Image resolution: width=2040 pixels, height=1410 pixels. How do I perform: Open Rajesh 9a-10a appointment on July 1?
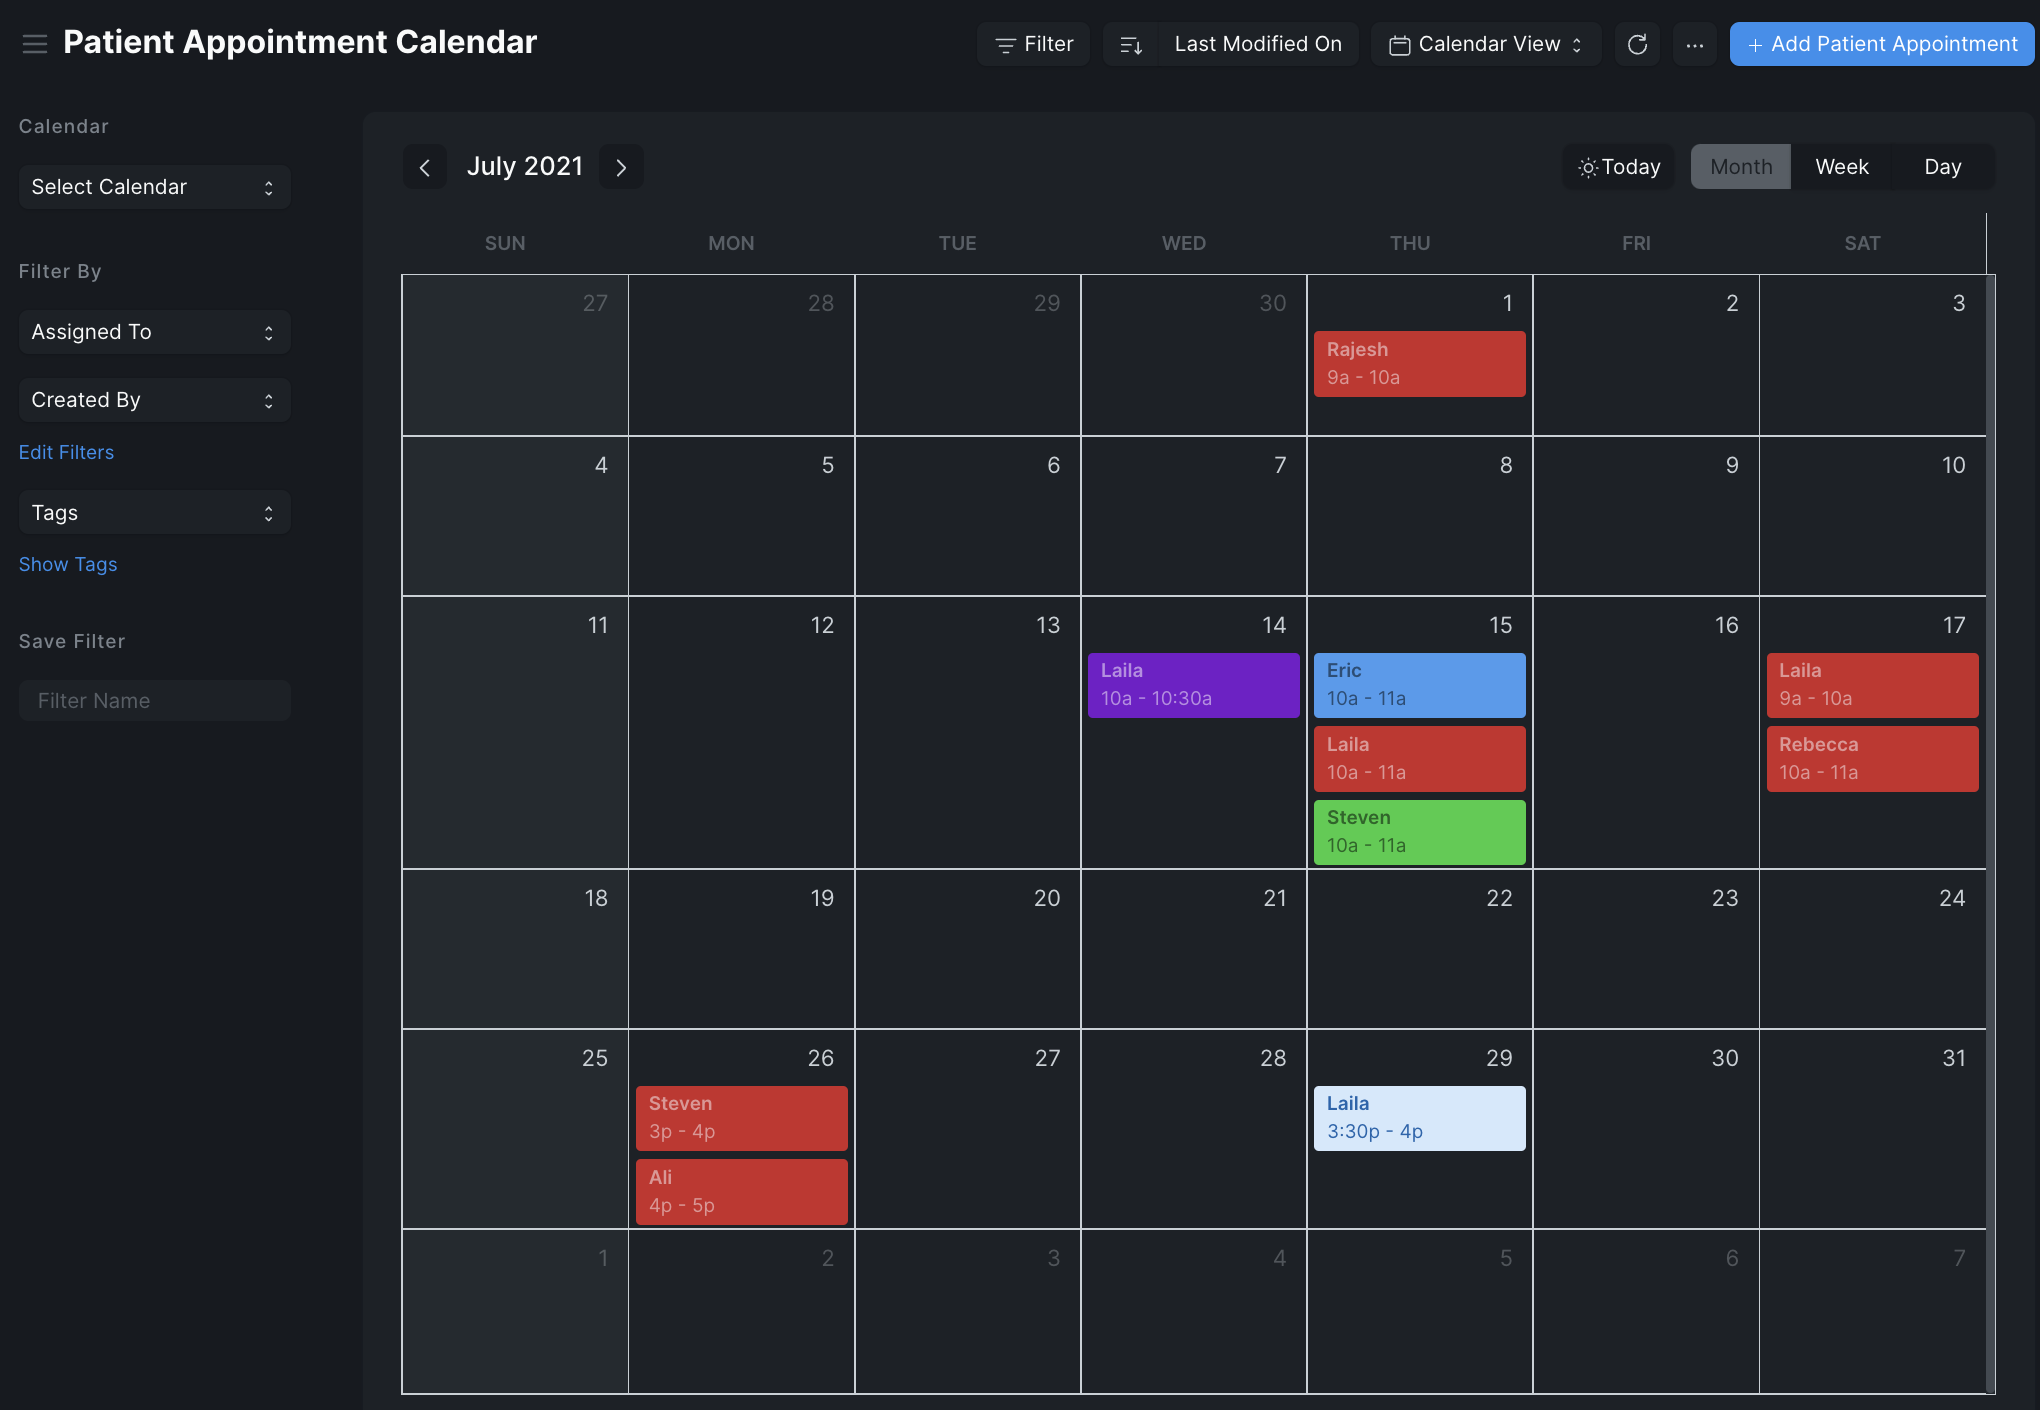tap(1419, 364)
